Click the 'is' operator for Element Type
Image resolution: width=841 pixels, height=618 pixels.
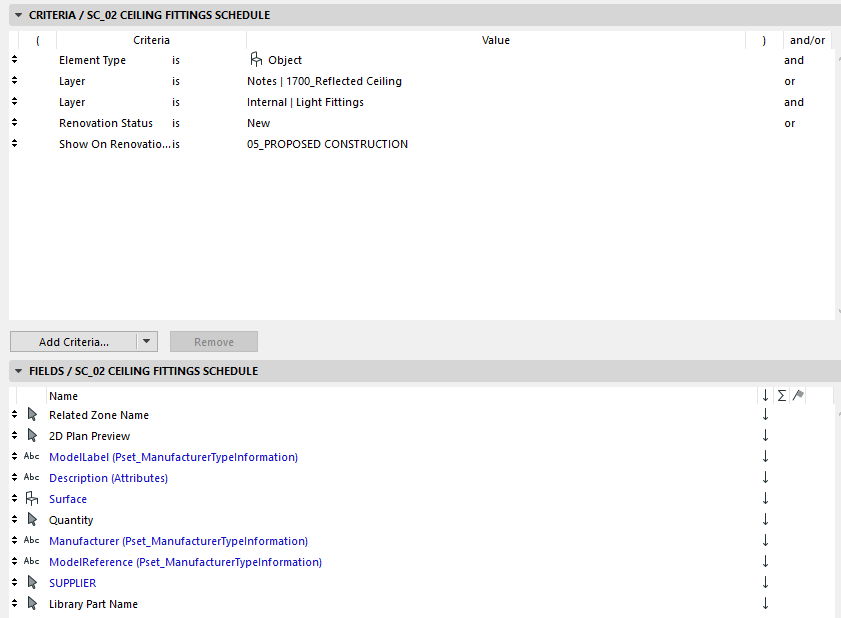[176, 60]
